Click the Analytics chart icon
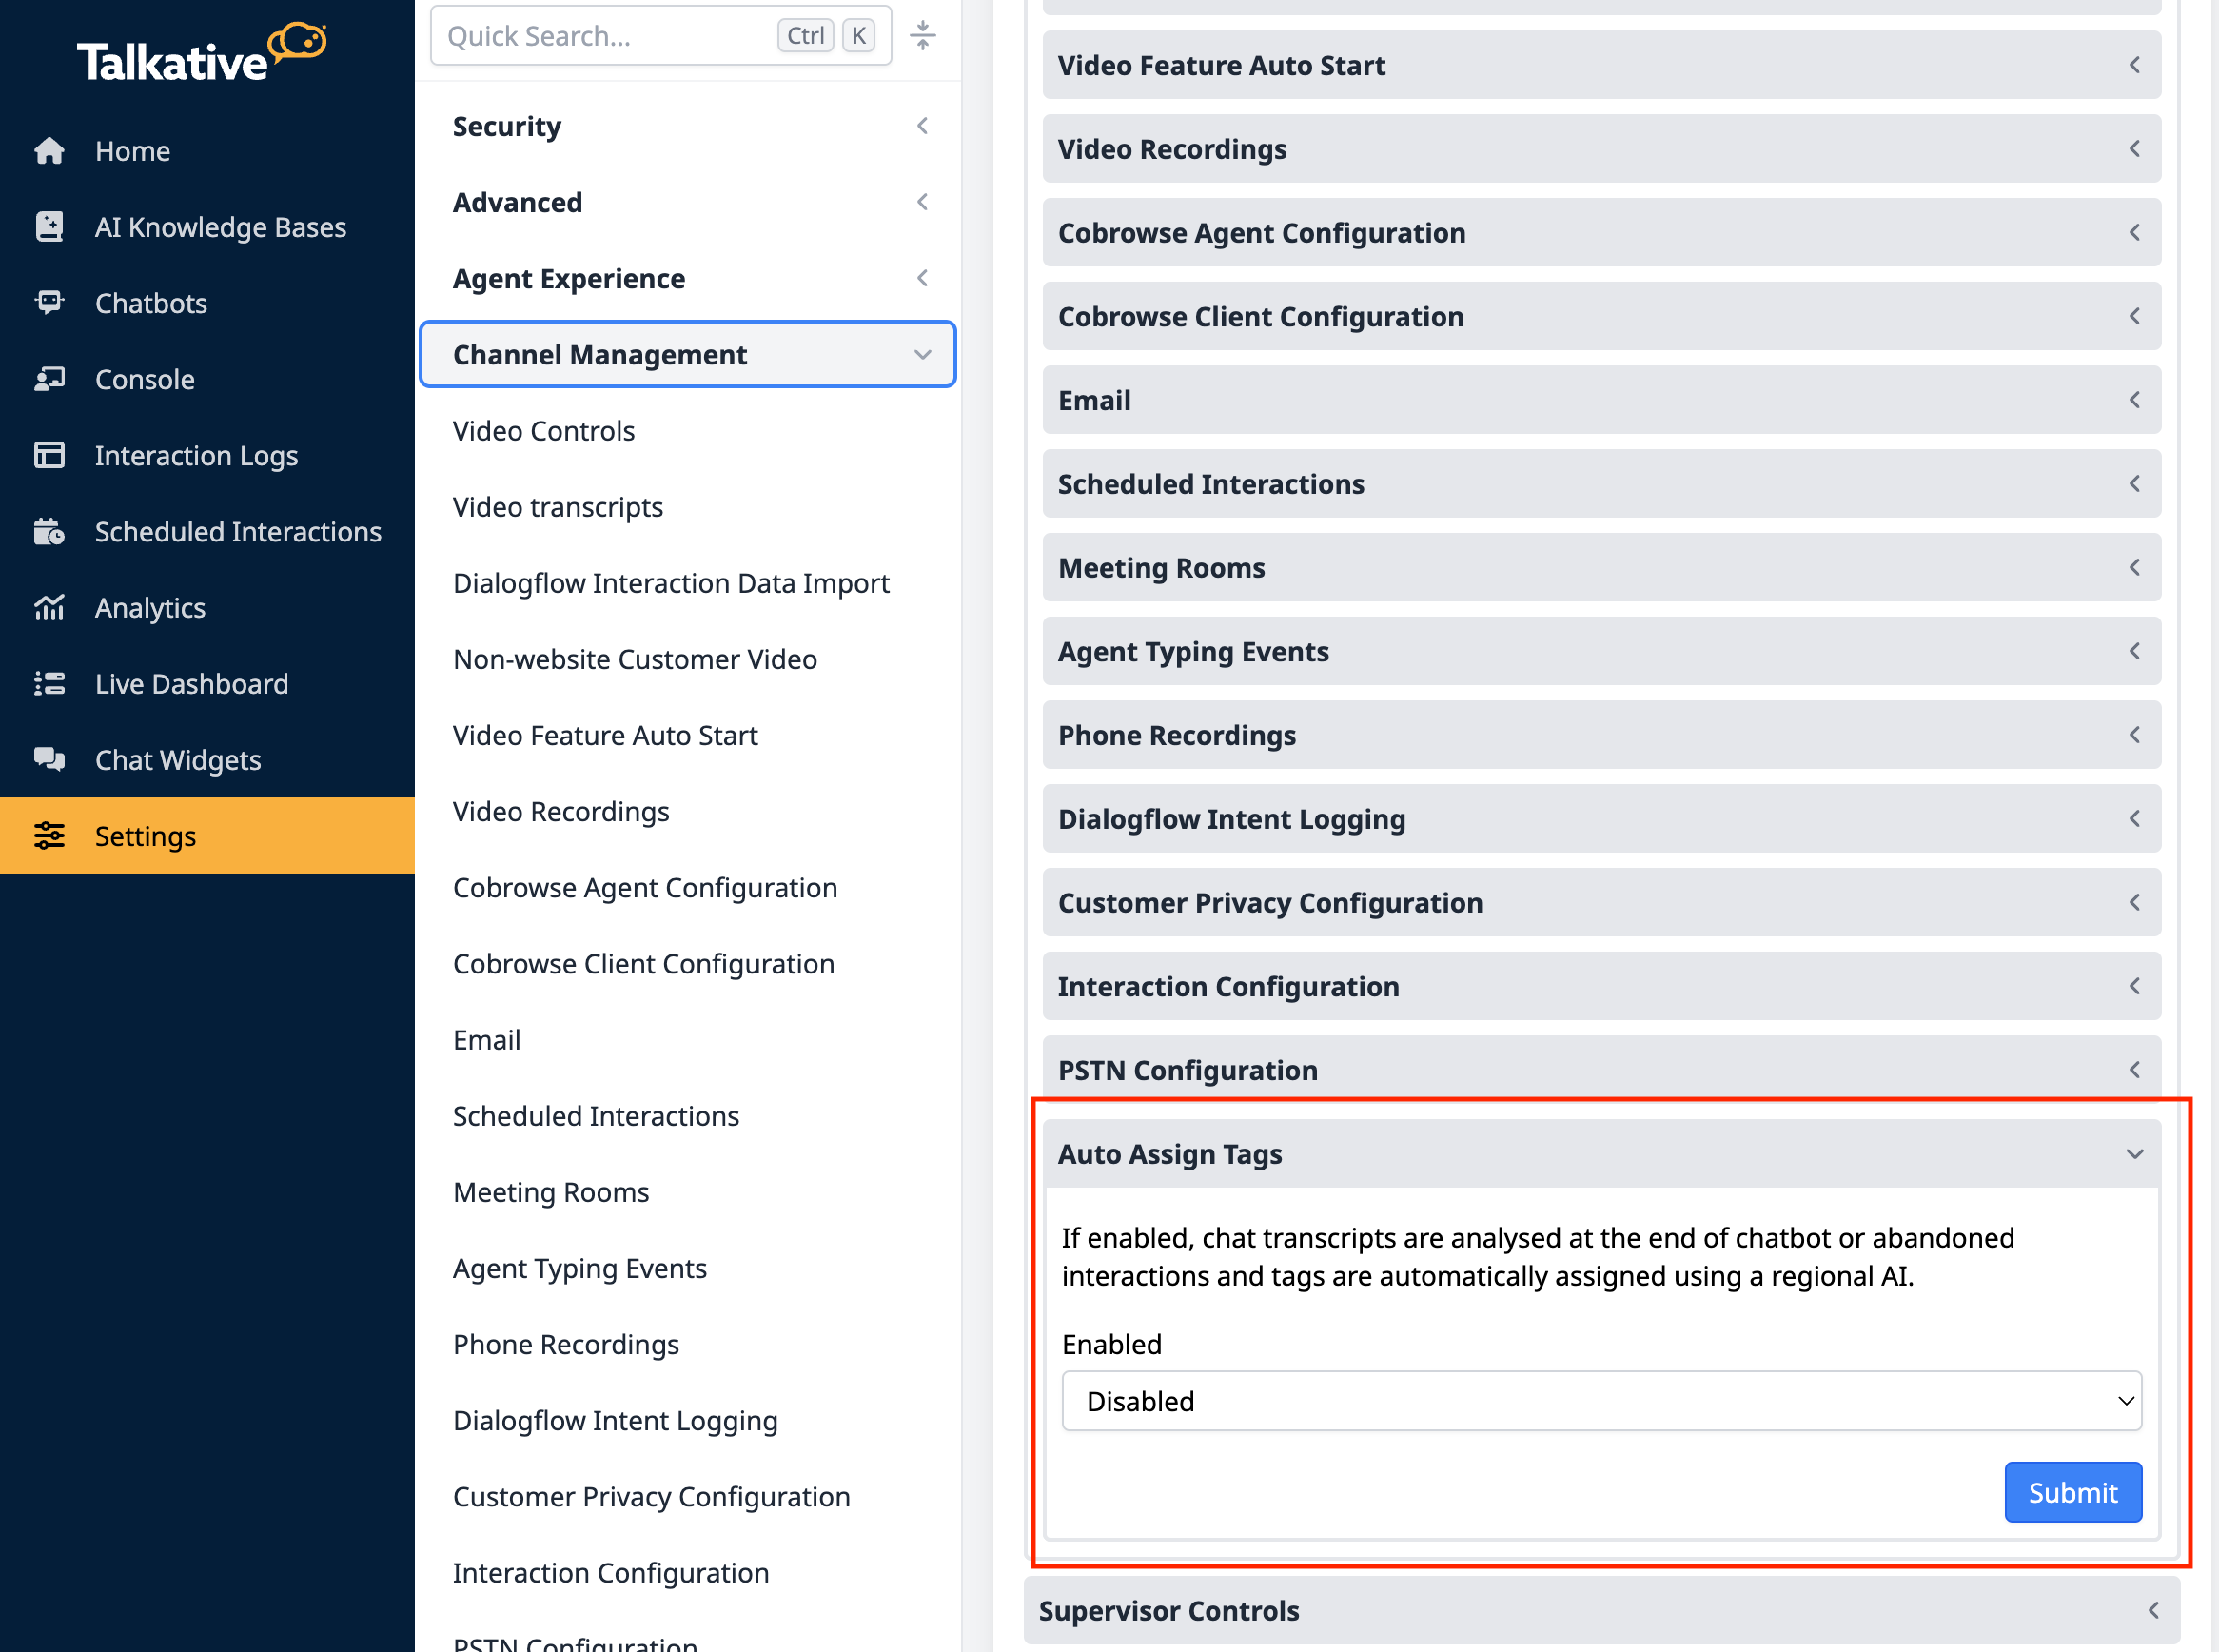The width and height of the screenshot is (2219, 1652). [49, 607]
